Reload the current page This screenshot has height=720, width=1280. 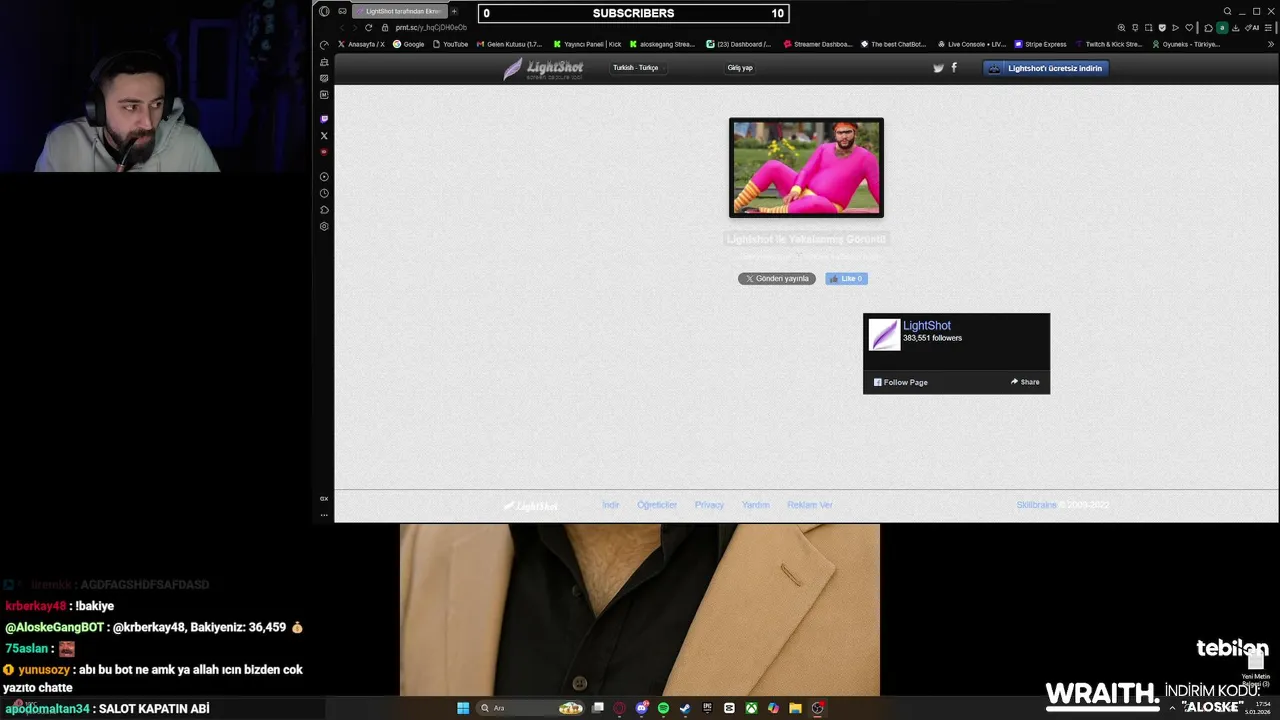(x=369, y=27)
